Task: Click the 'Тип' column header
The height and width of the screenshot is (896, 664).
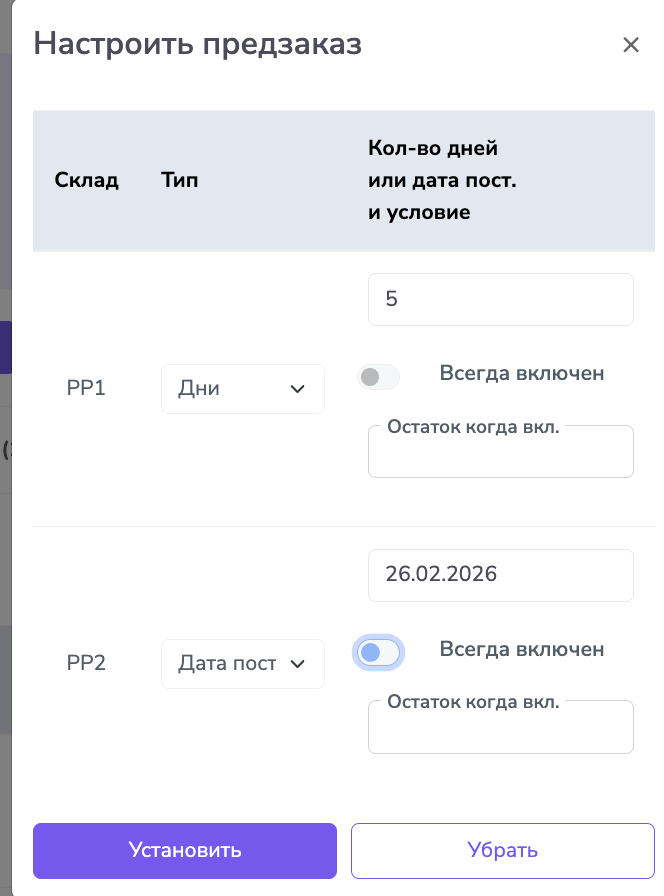Action: (x=179, y=180)
